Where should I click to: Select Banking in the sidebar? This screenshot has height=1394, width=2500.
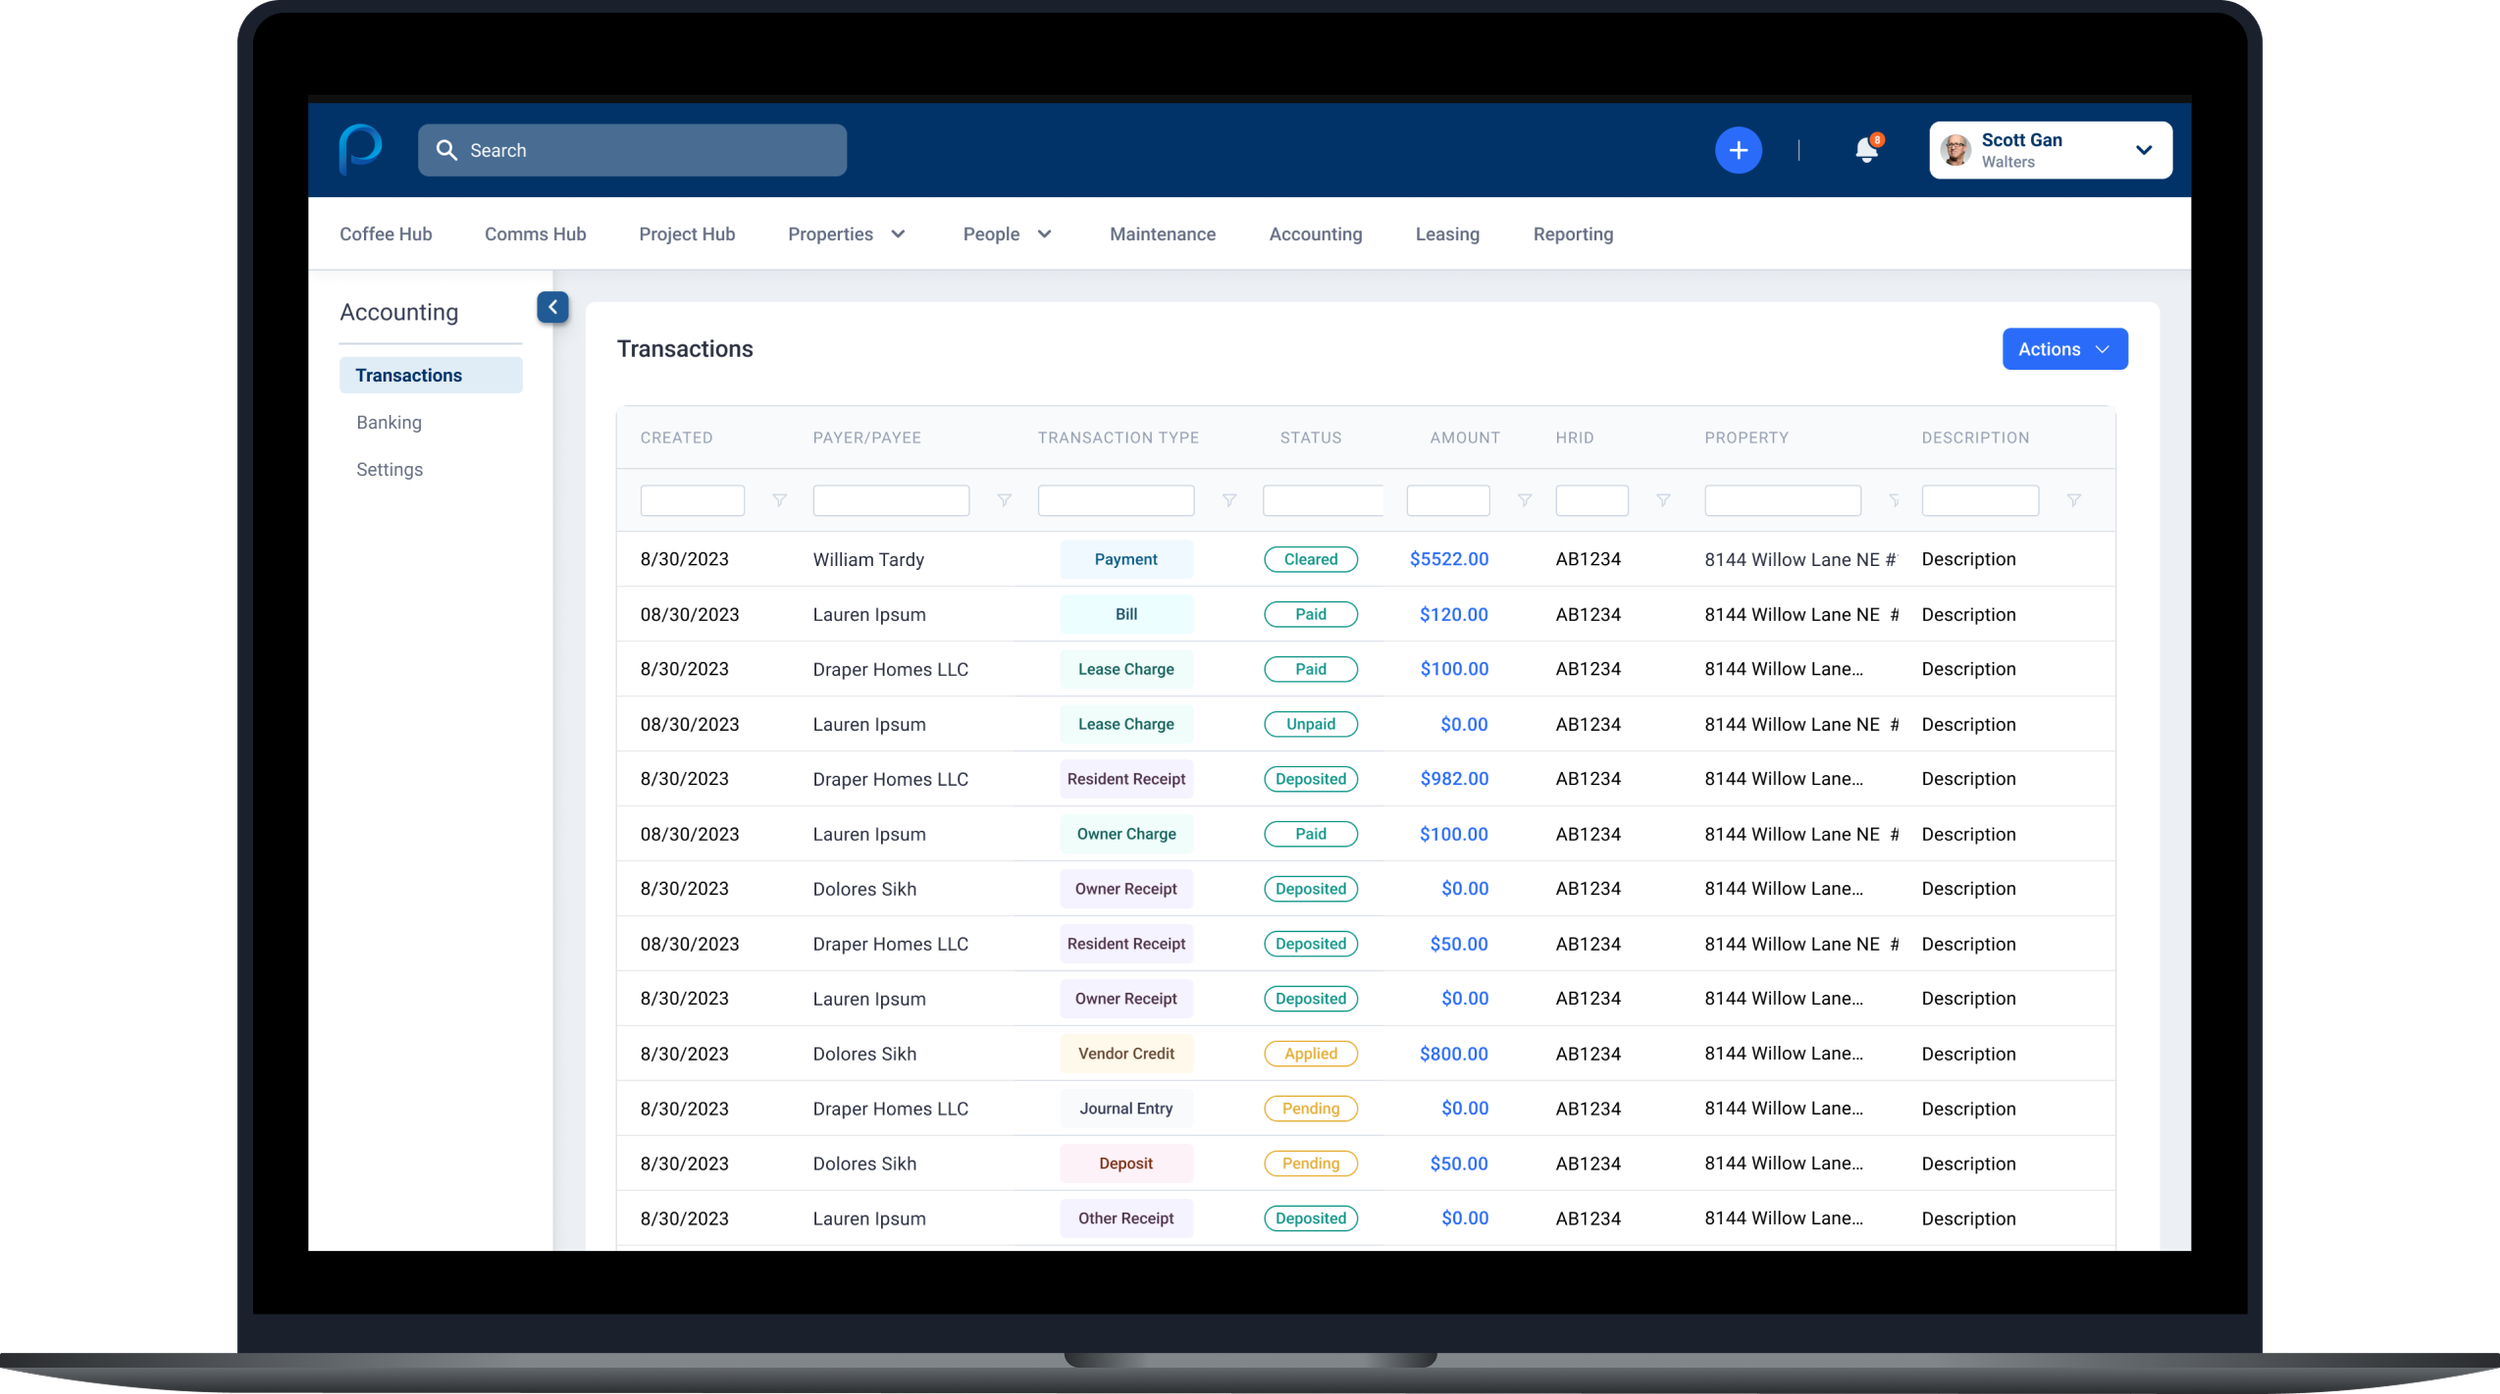pos(389,422)
